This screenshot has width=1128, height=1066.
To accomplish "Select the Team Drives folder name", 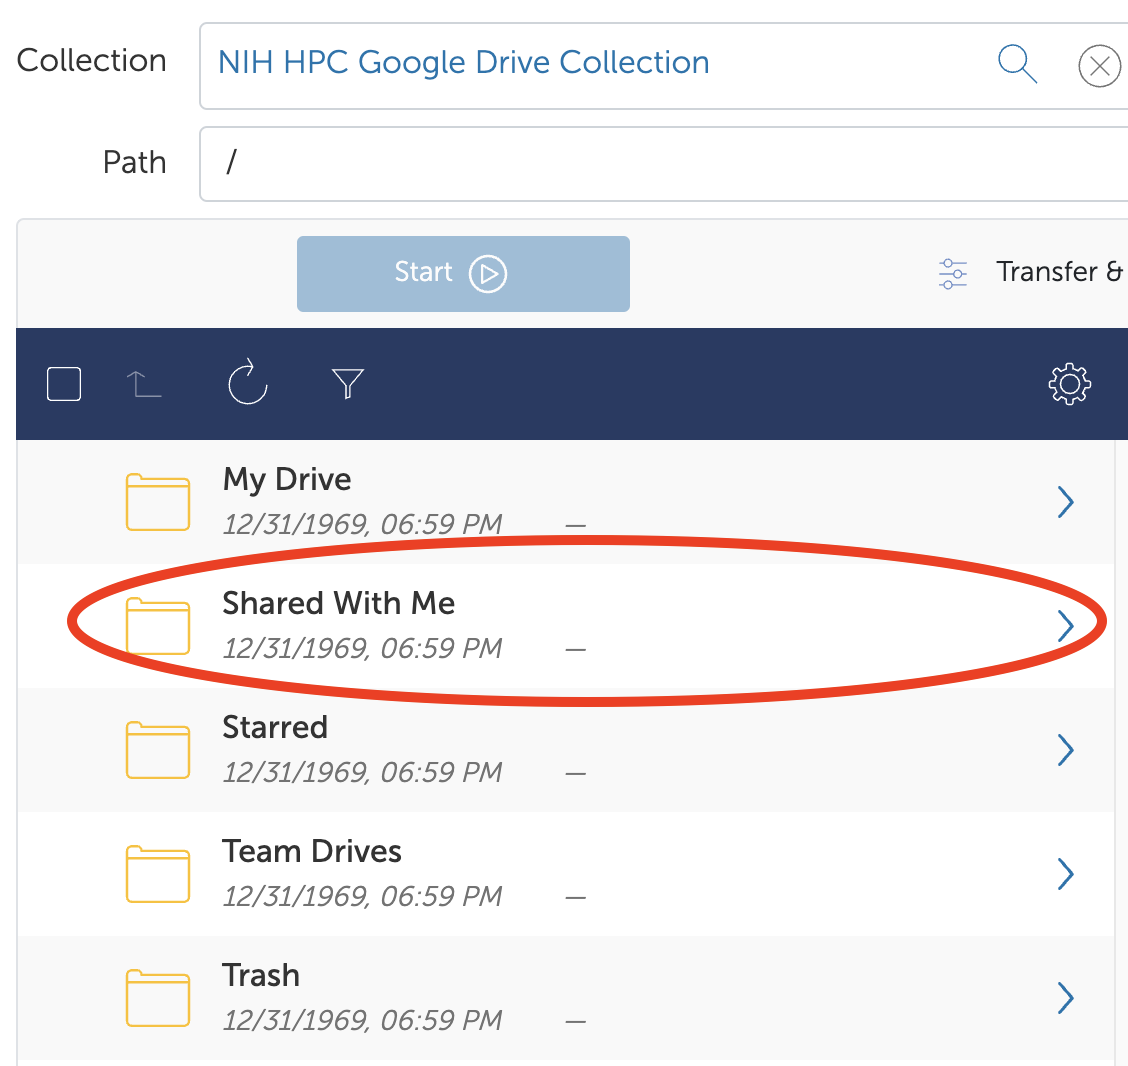I will click(x=312, y=851).
